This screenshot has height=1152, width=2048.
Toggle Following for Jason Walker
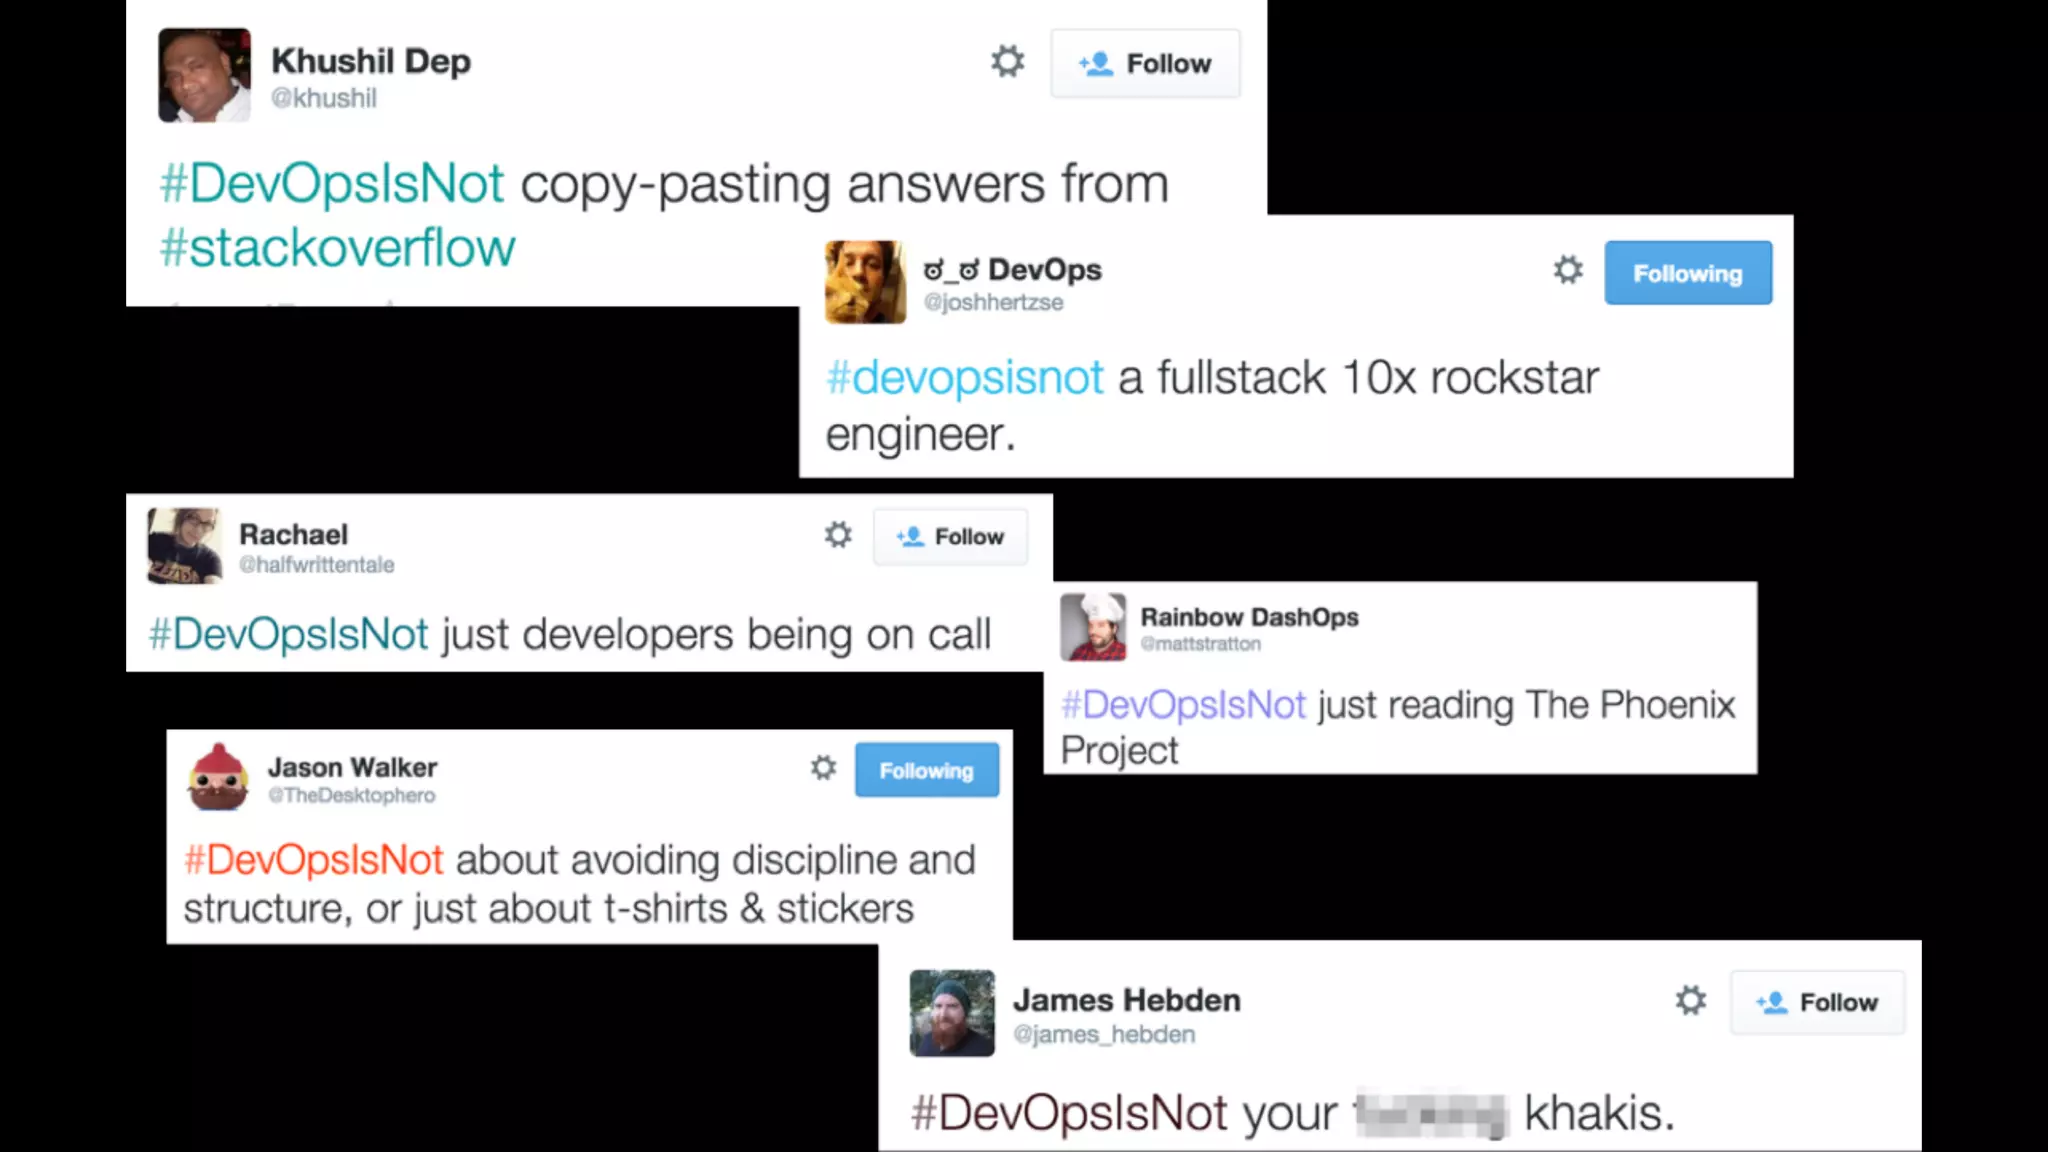click(926, 770)
